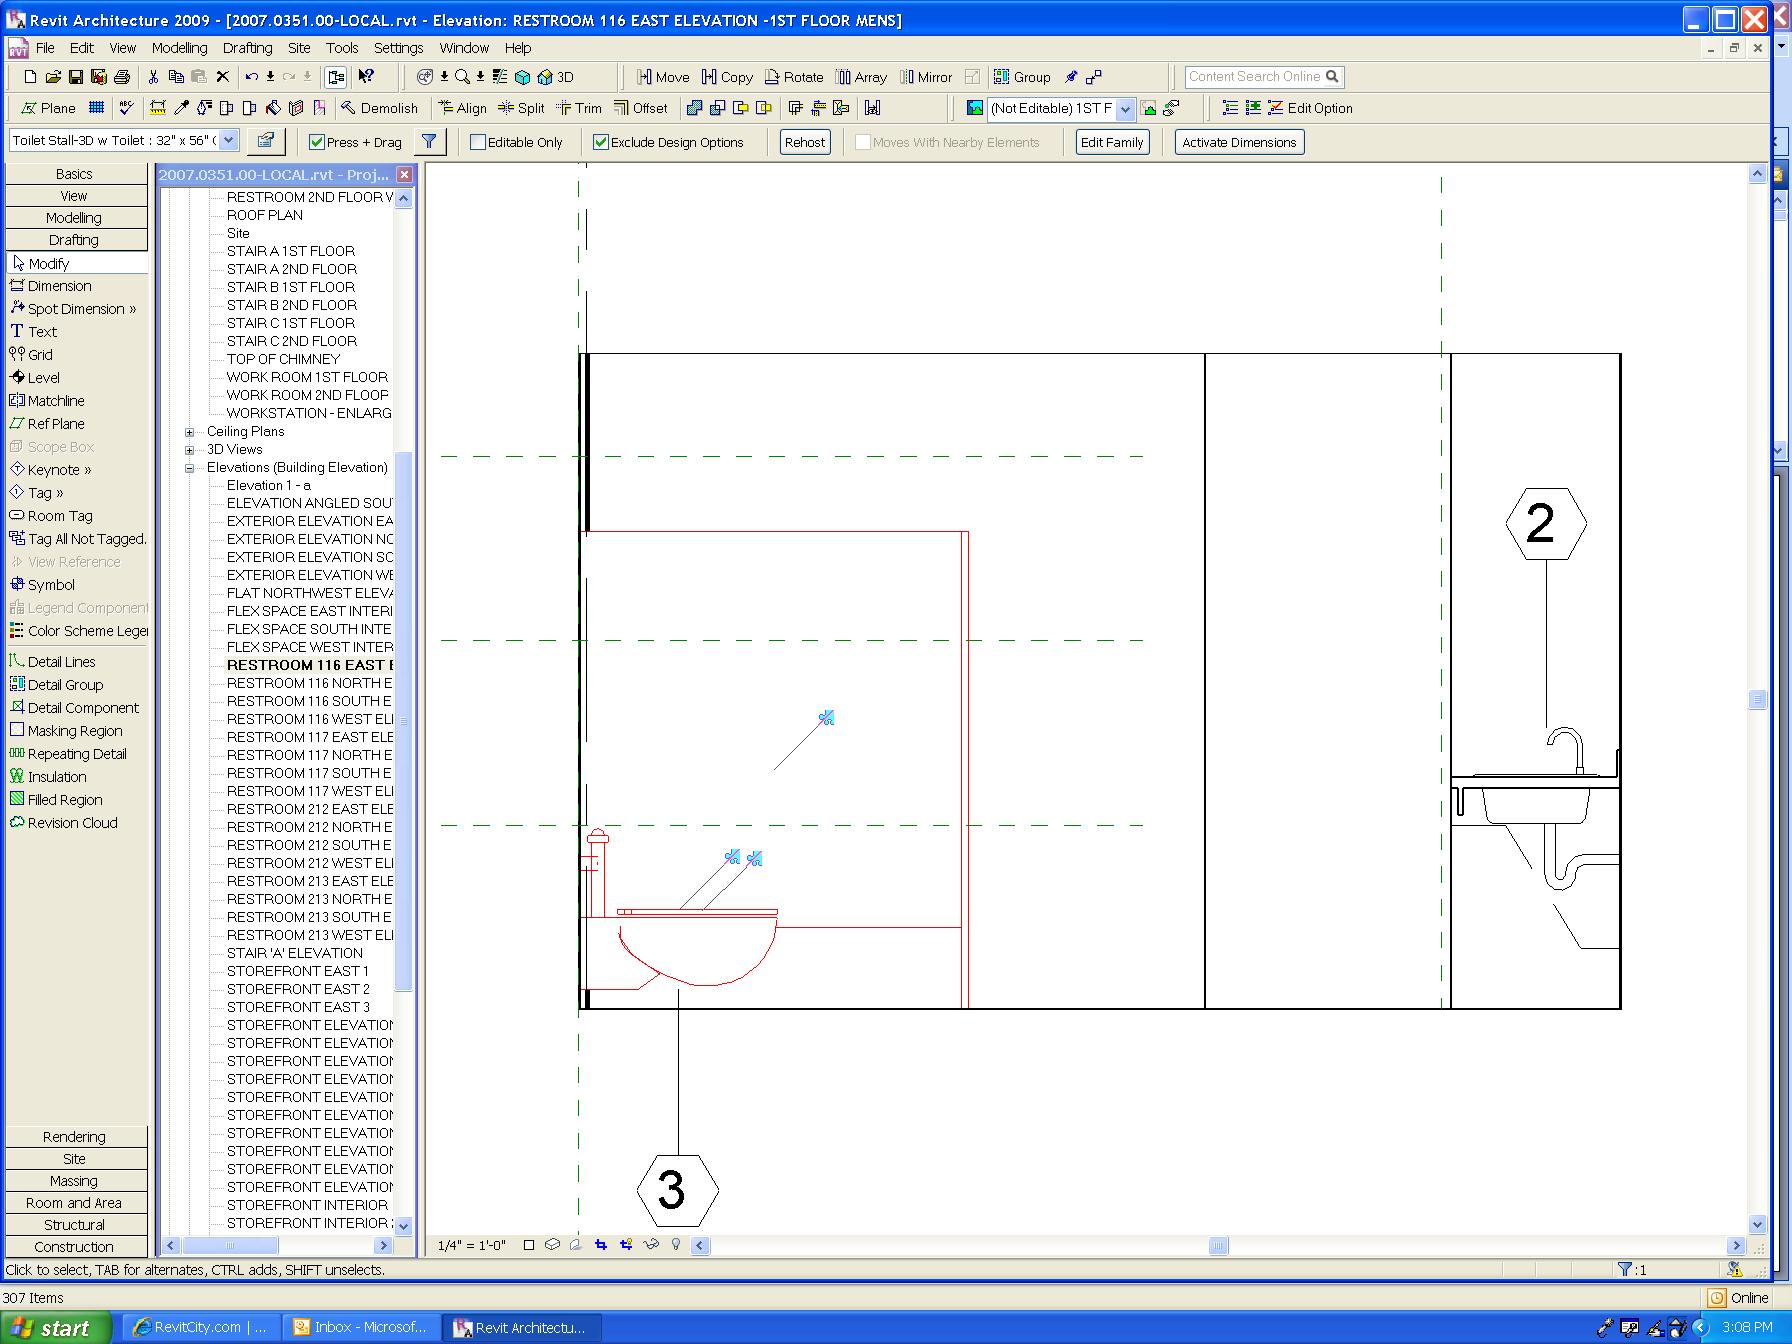Open the view scale 1/4" = 1'-0" selector
Viewport: 1792px width, 1344px height.
[x=472, y=1245]
